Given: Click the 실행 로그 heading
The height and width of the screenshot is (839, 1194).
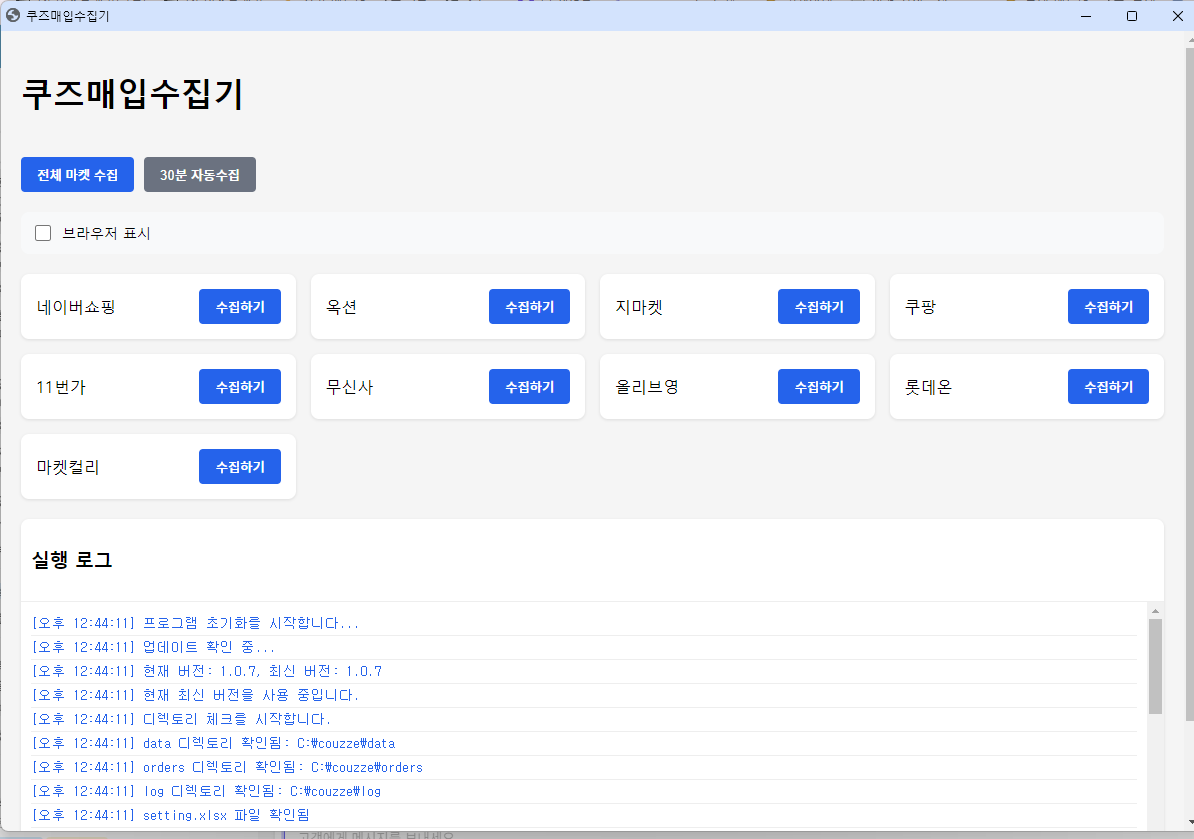Looking at the screenshot, I should (72, 560).
